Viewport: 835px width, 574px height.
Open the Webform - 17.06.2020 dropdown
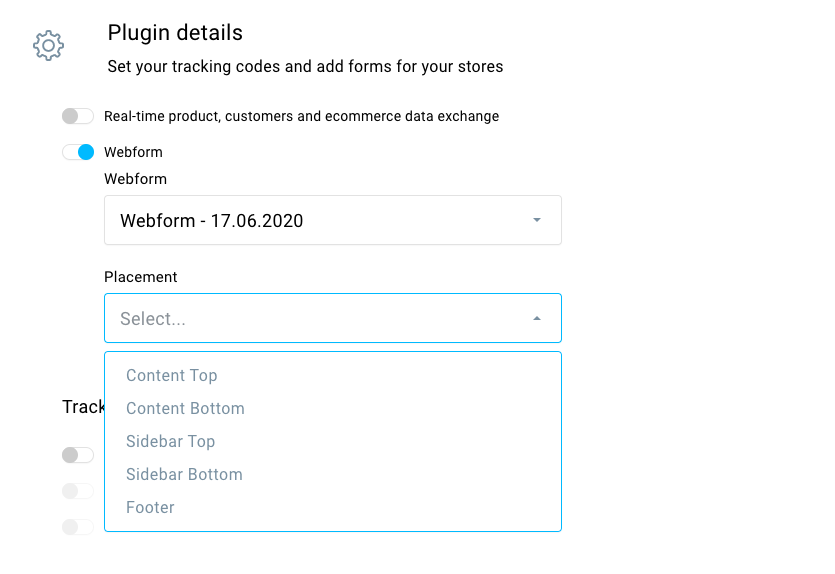(333, 220)
